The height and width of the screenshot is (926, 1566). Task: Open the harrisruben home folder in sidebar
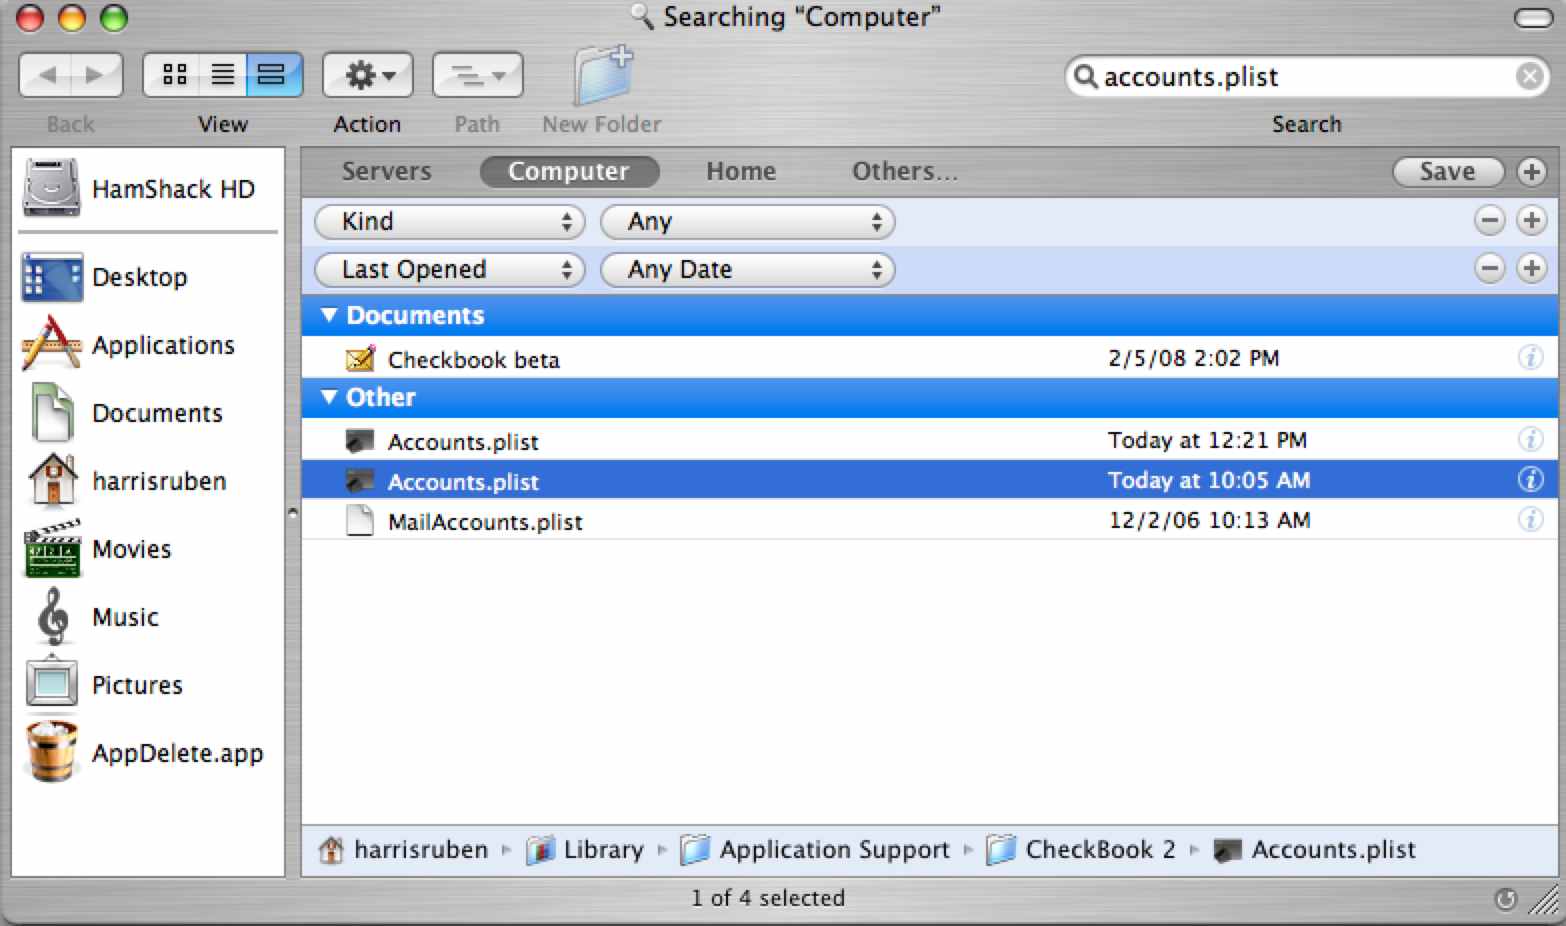click(x=147, y=481)
